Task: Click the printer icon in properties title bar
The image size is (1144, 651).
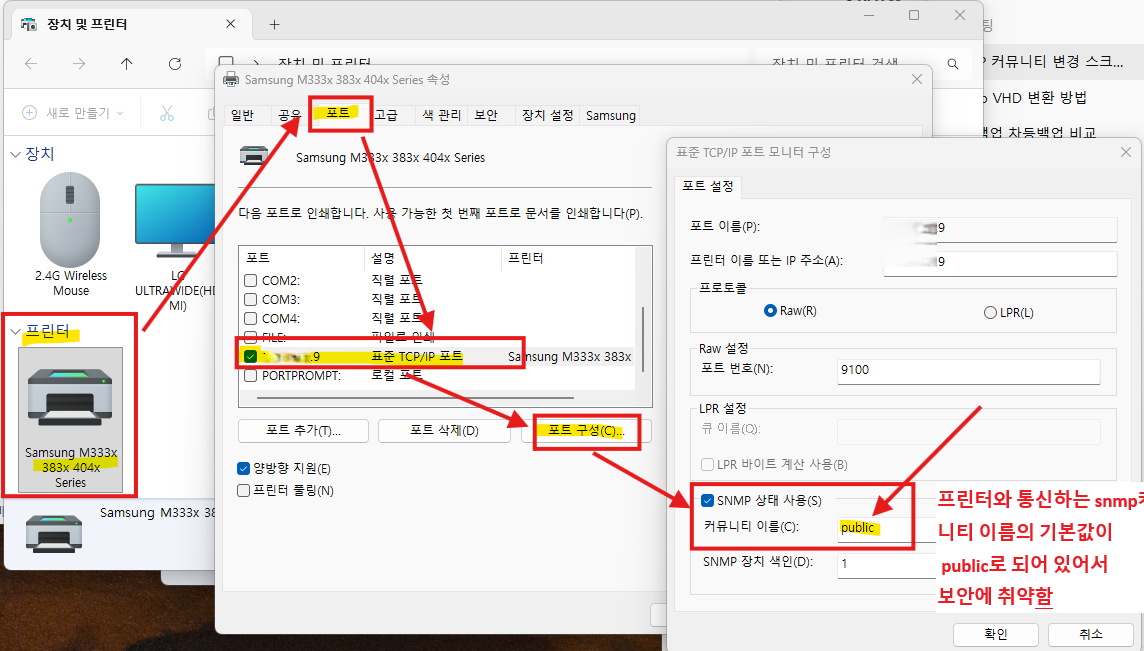Action: (x=231, y=80)
